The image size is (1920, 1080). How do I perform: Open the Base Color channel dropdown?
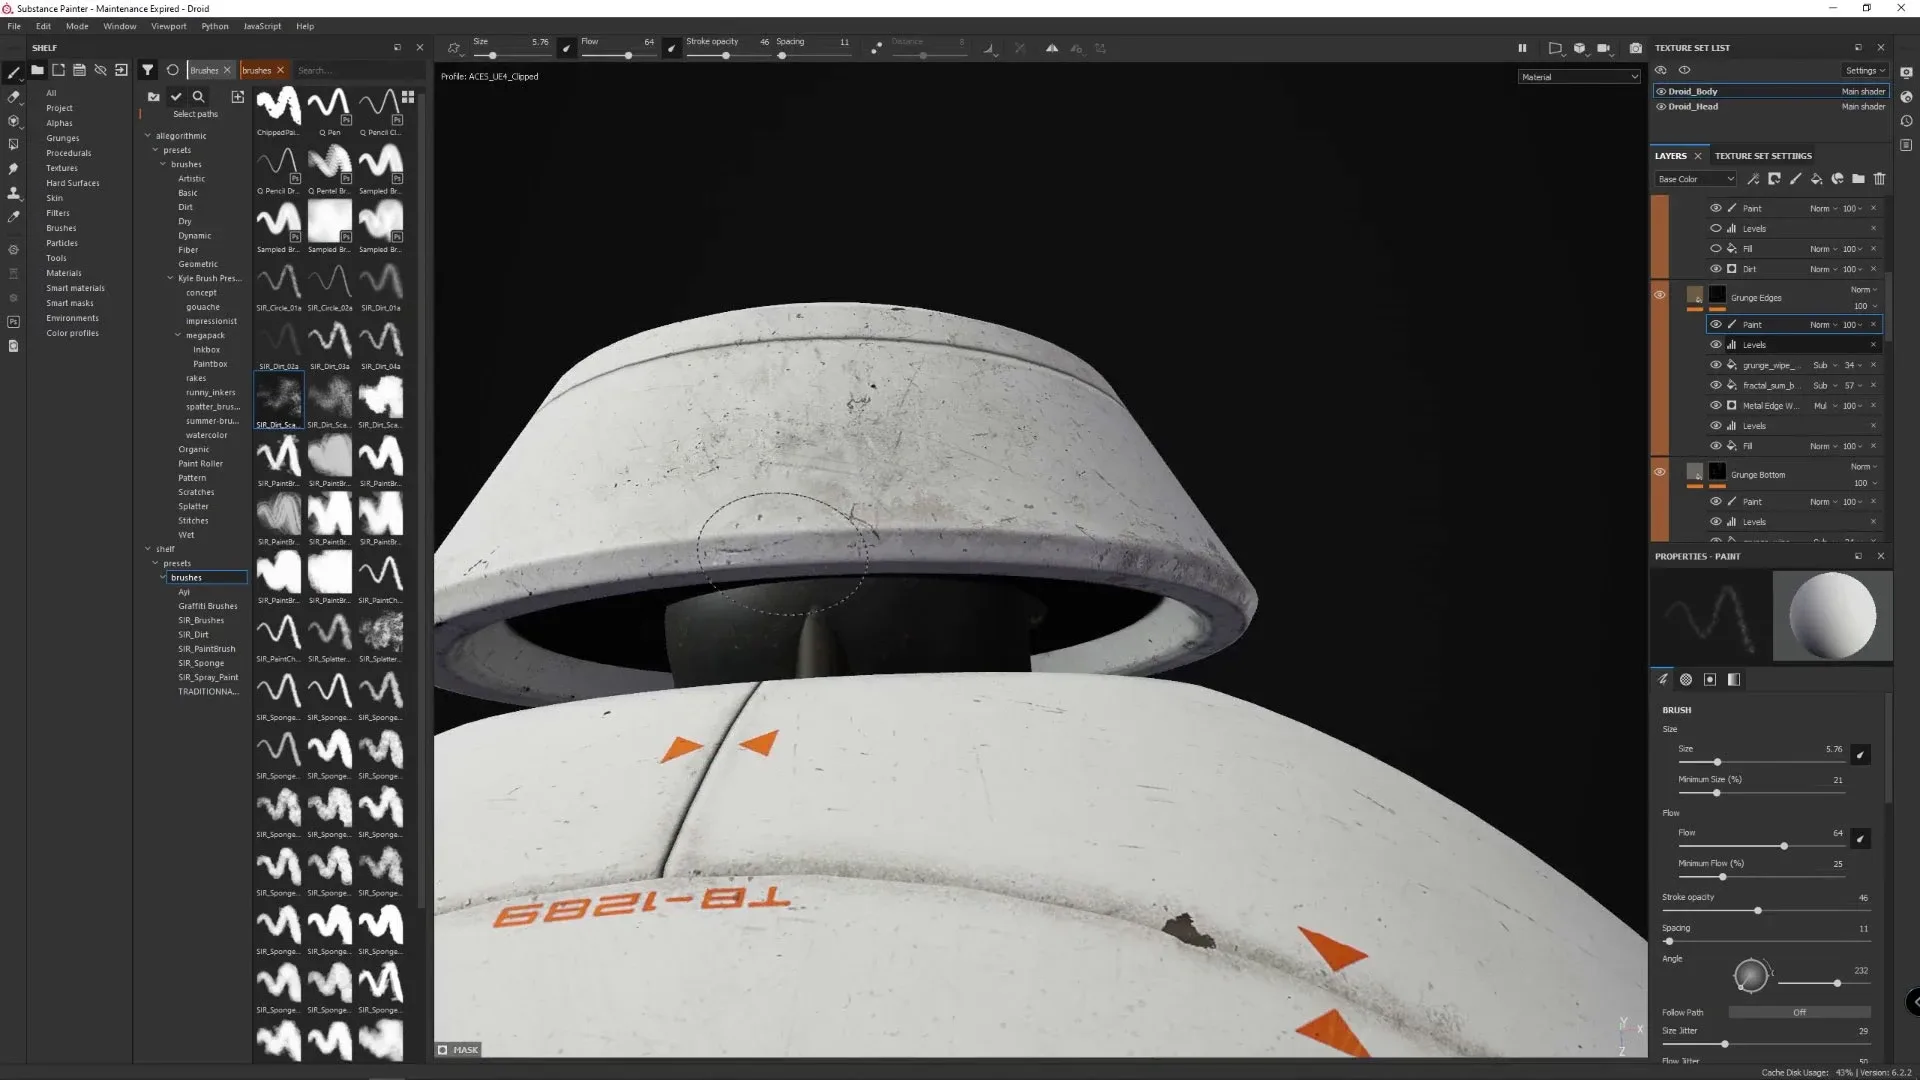(1696, 179)
